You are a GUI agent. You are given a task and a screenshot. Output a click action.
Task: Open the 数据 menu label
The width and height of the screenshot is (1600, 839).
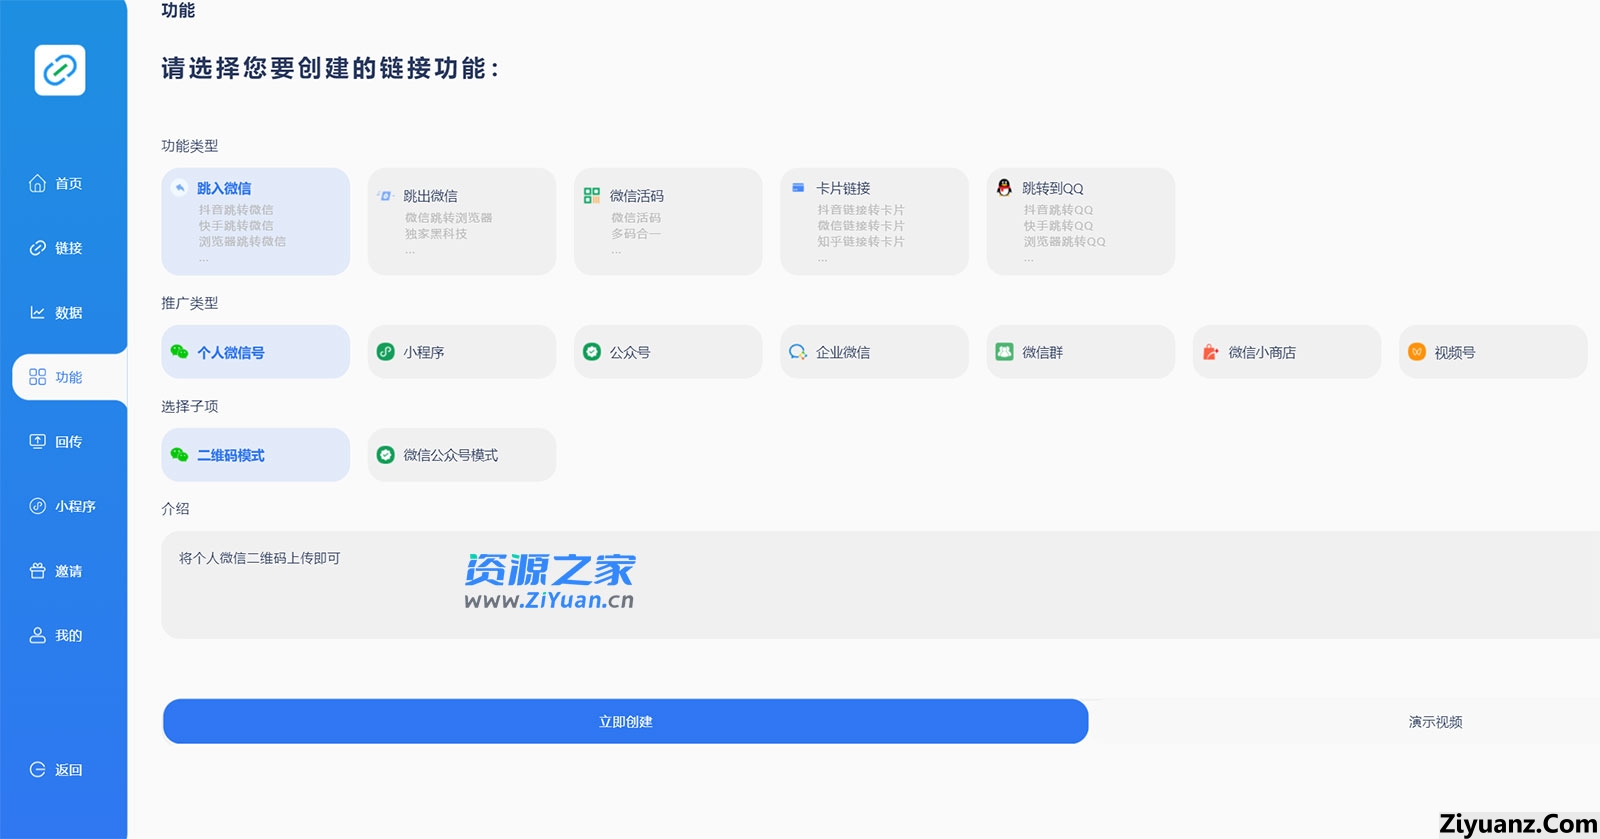click(69, 312)
